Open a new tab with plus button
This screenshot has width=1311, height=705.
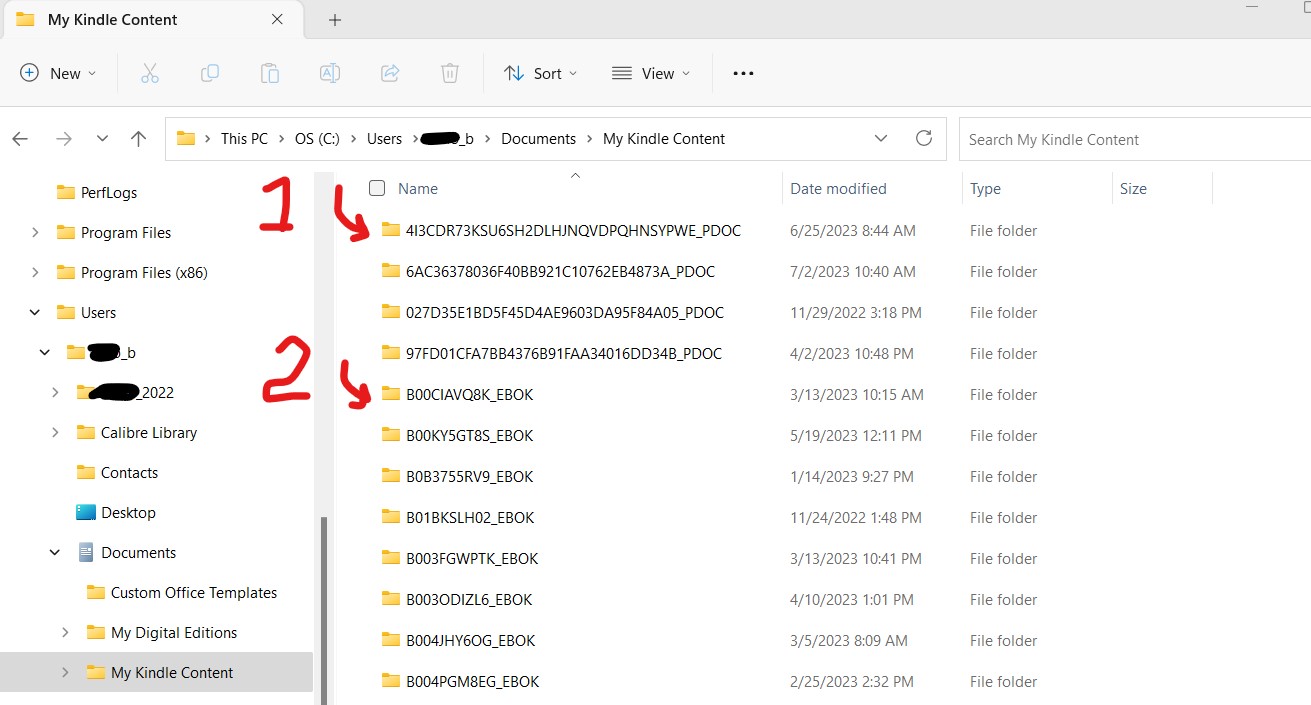click(x=335, y=20)
